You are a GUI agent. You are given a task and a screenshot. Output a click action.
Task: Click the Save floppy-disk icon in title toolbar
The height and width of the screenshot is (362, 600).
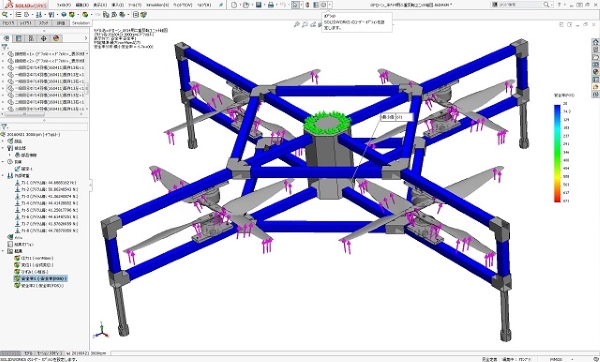pos(259,5)
